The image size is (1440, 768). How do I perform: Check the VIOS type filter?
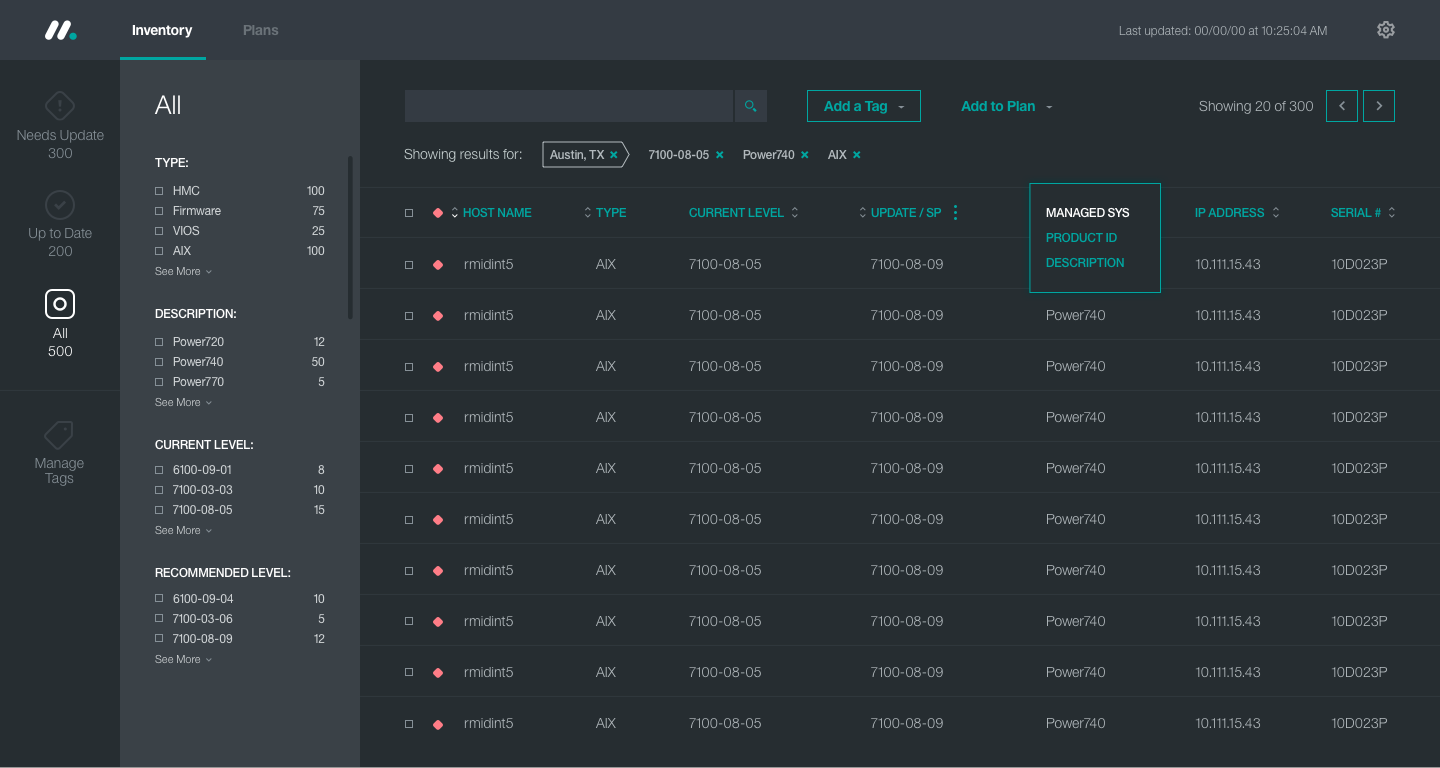coord(159,231)
